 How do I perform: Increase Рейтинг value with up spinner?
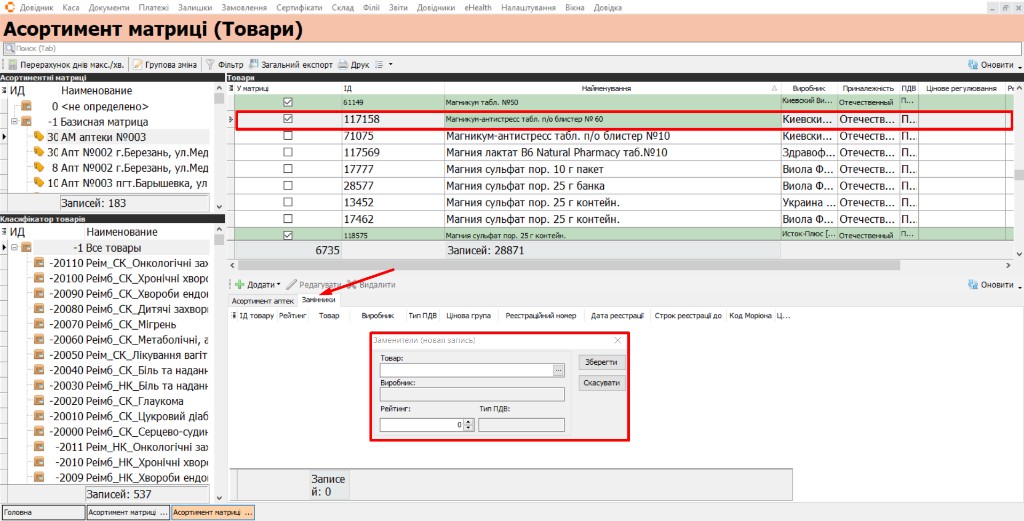pyautogui.click(x=468, y=422)
